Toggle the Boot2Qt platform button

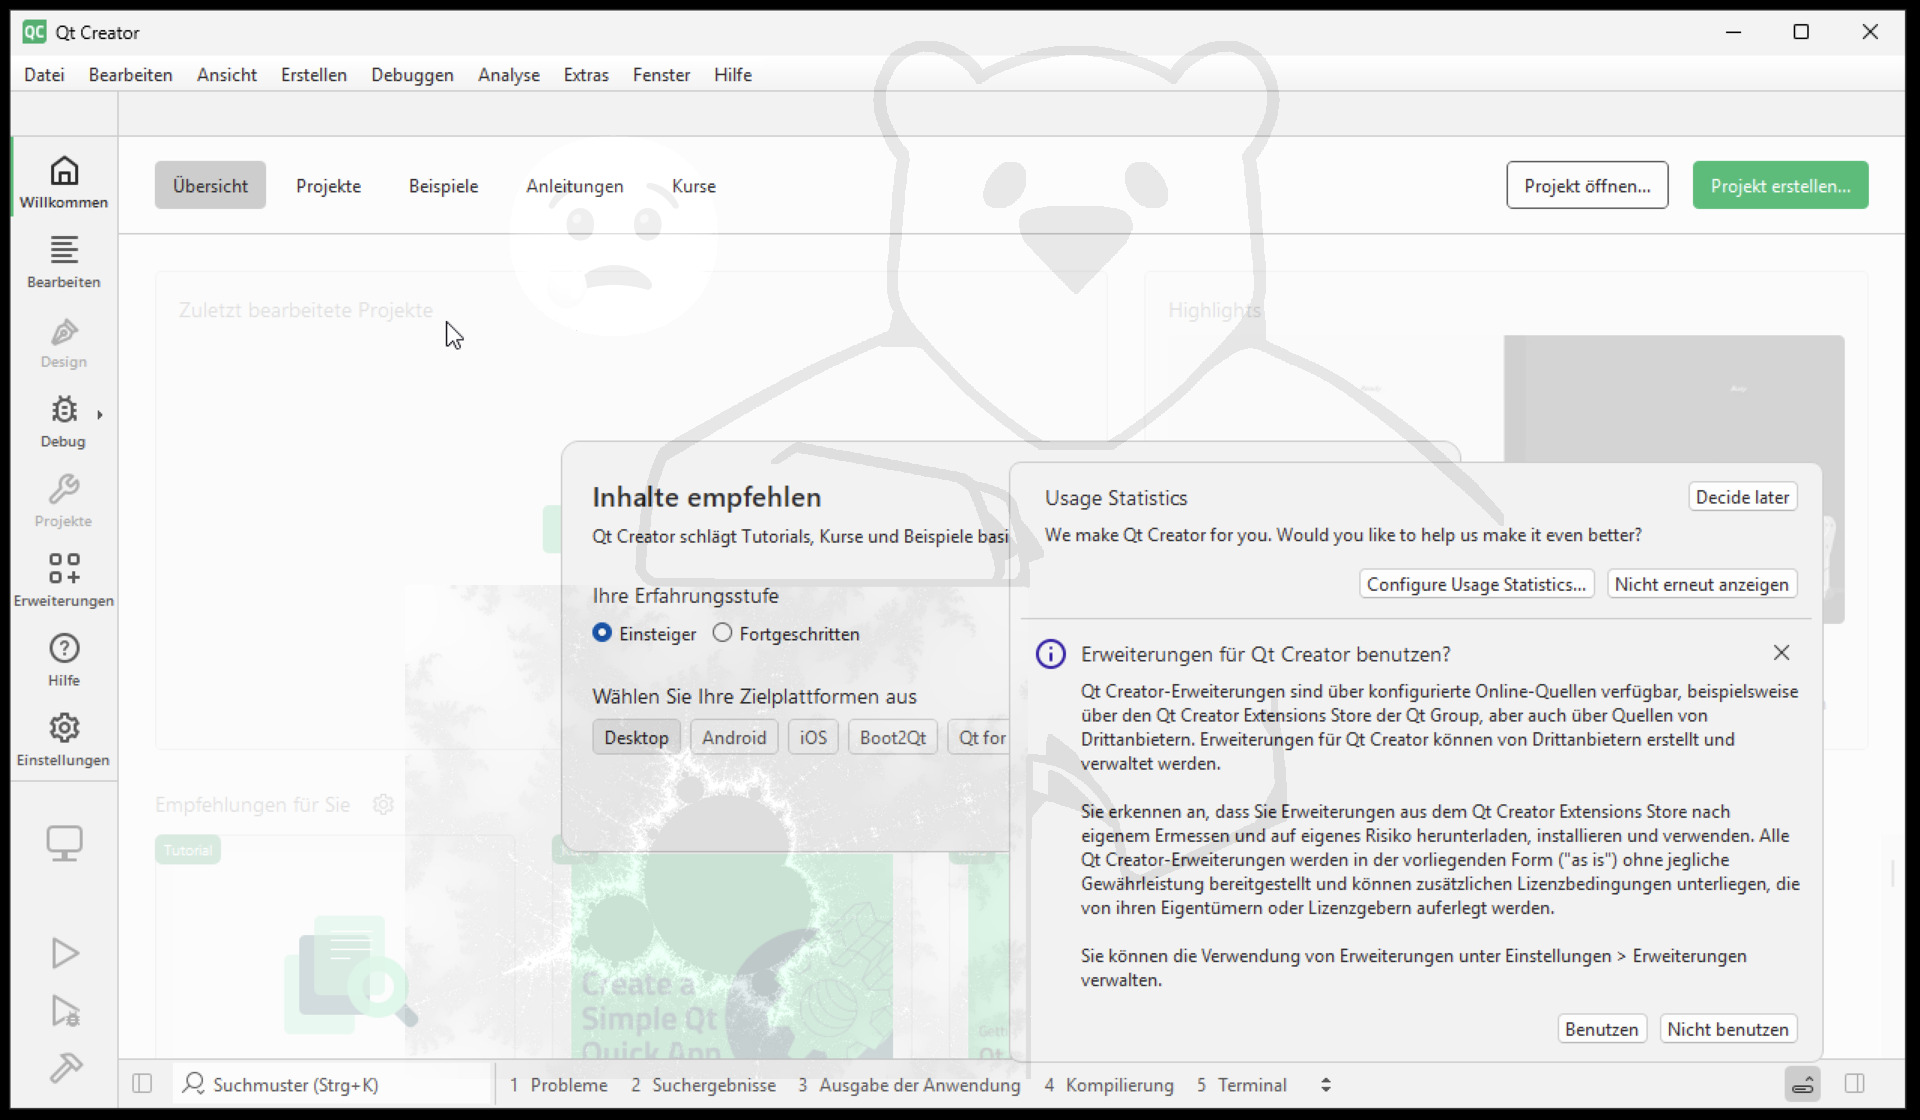[893, 737]
